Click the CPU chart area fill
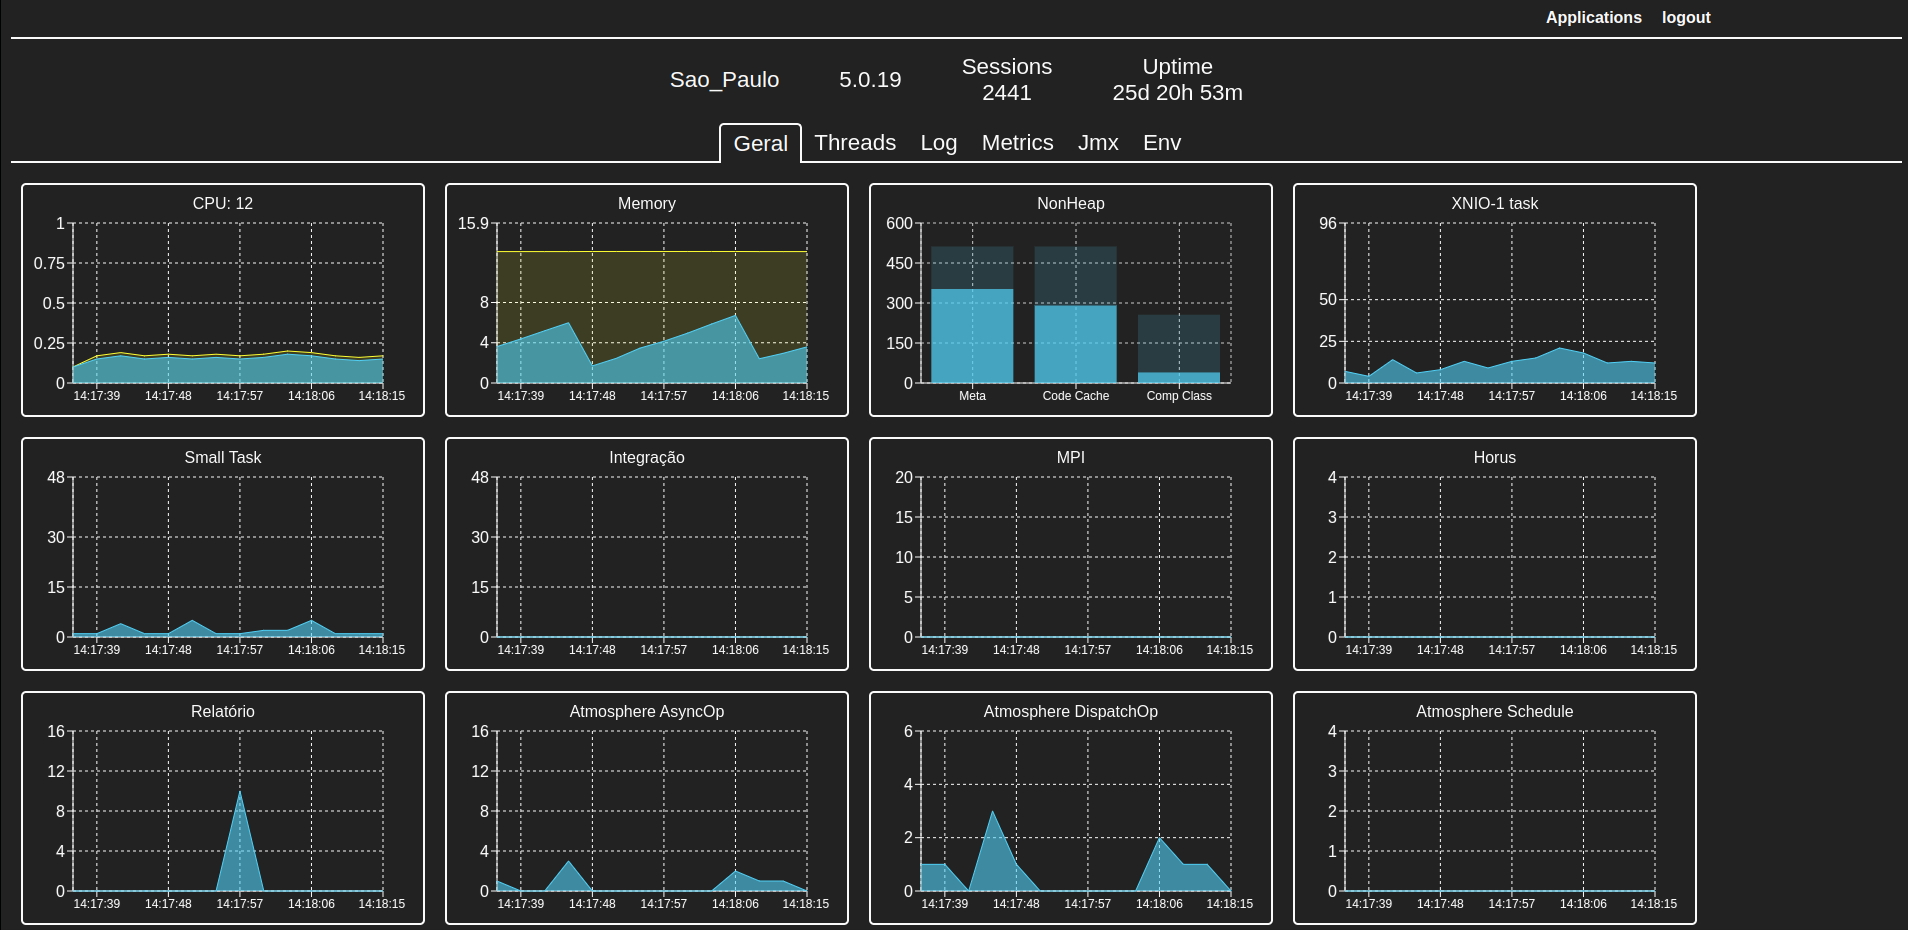1908x930 pixels. pyautogui.click(x=228, y=370)
